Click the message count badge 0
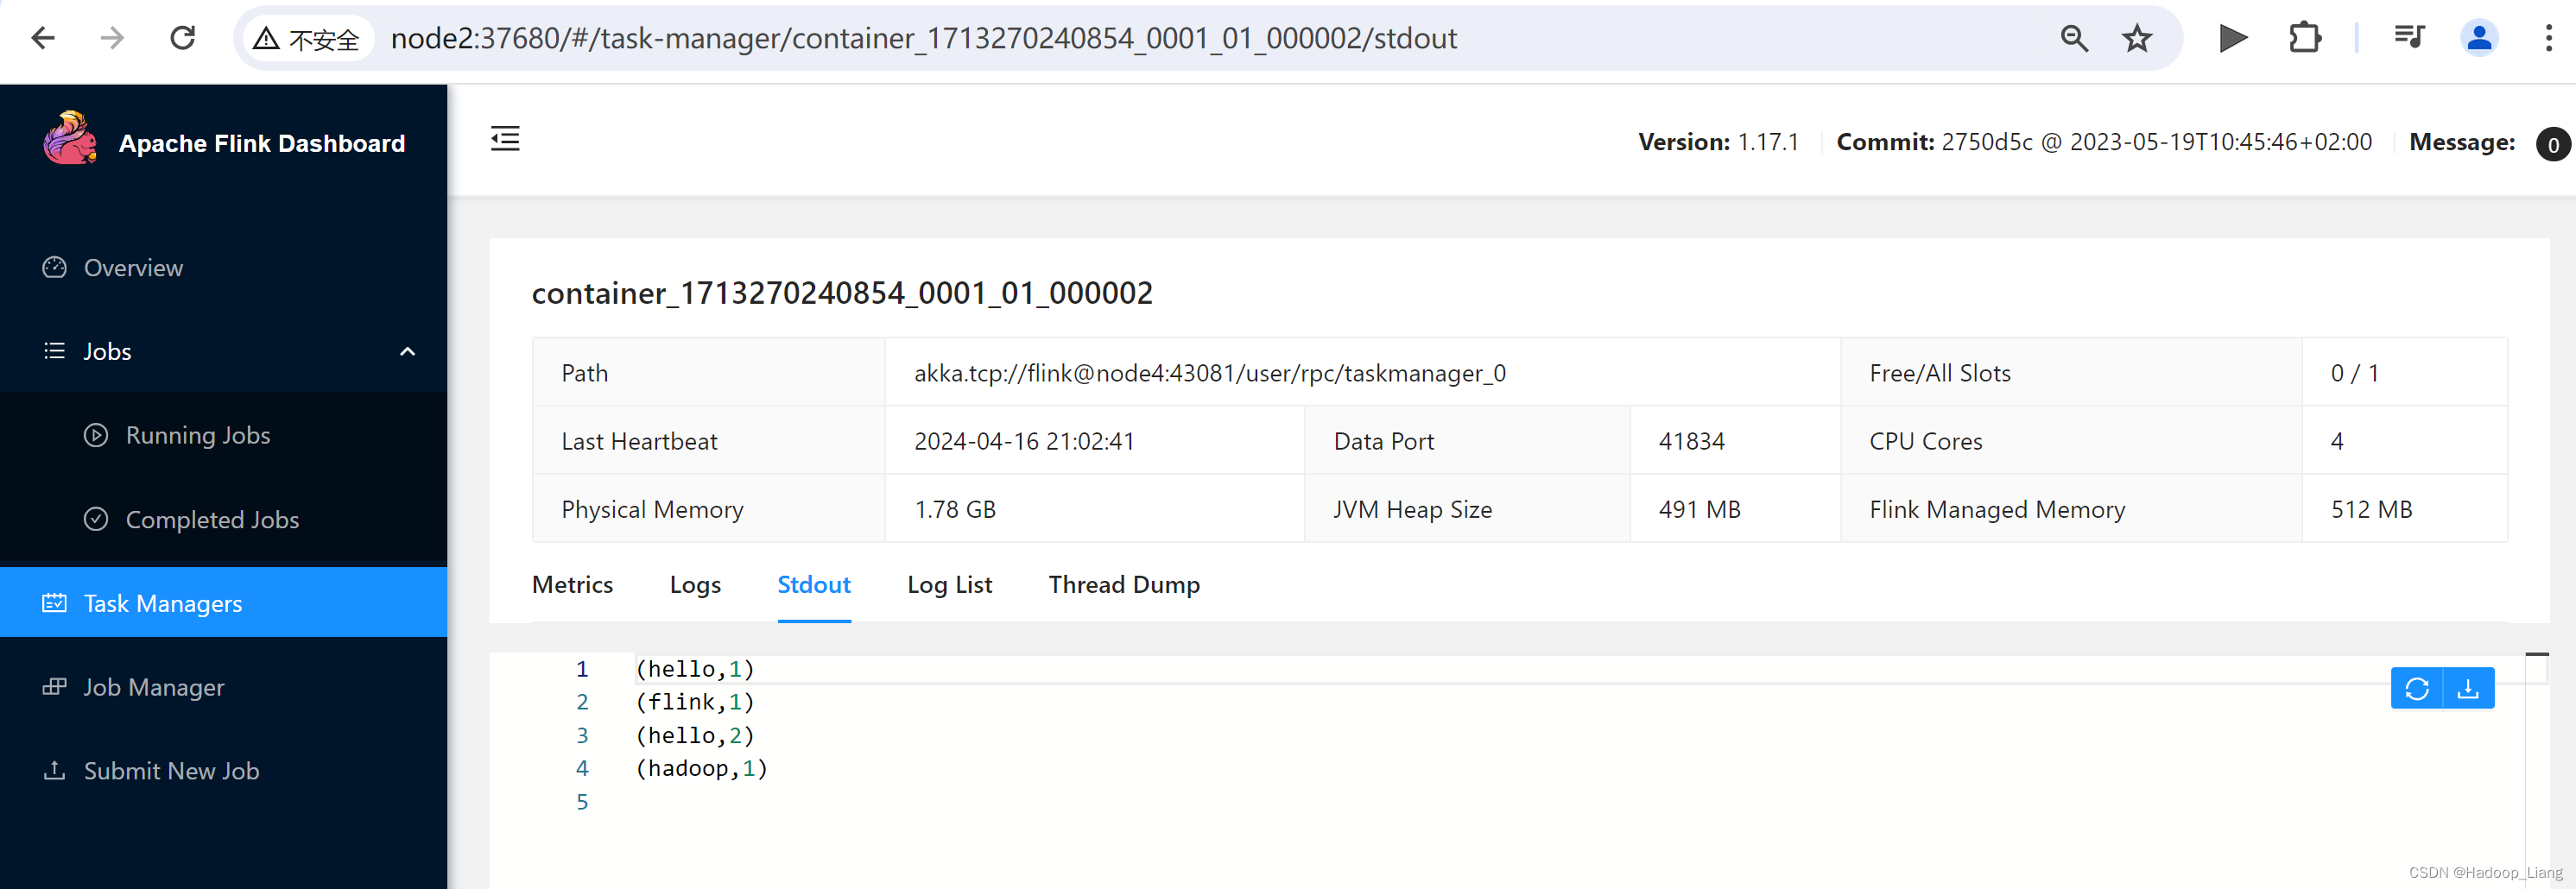The width and height of the screenshot is (2576, 889). 2553,144
